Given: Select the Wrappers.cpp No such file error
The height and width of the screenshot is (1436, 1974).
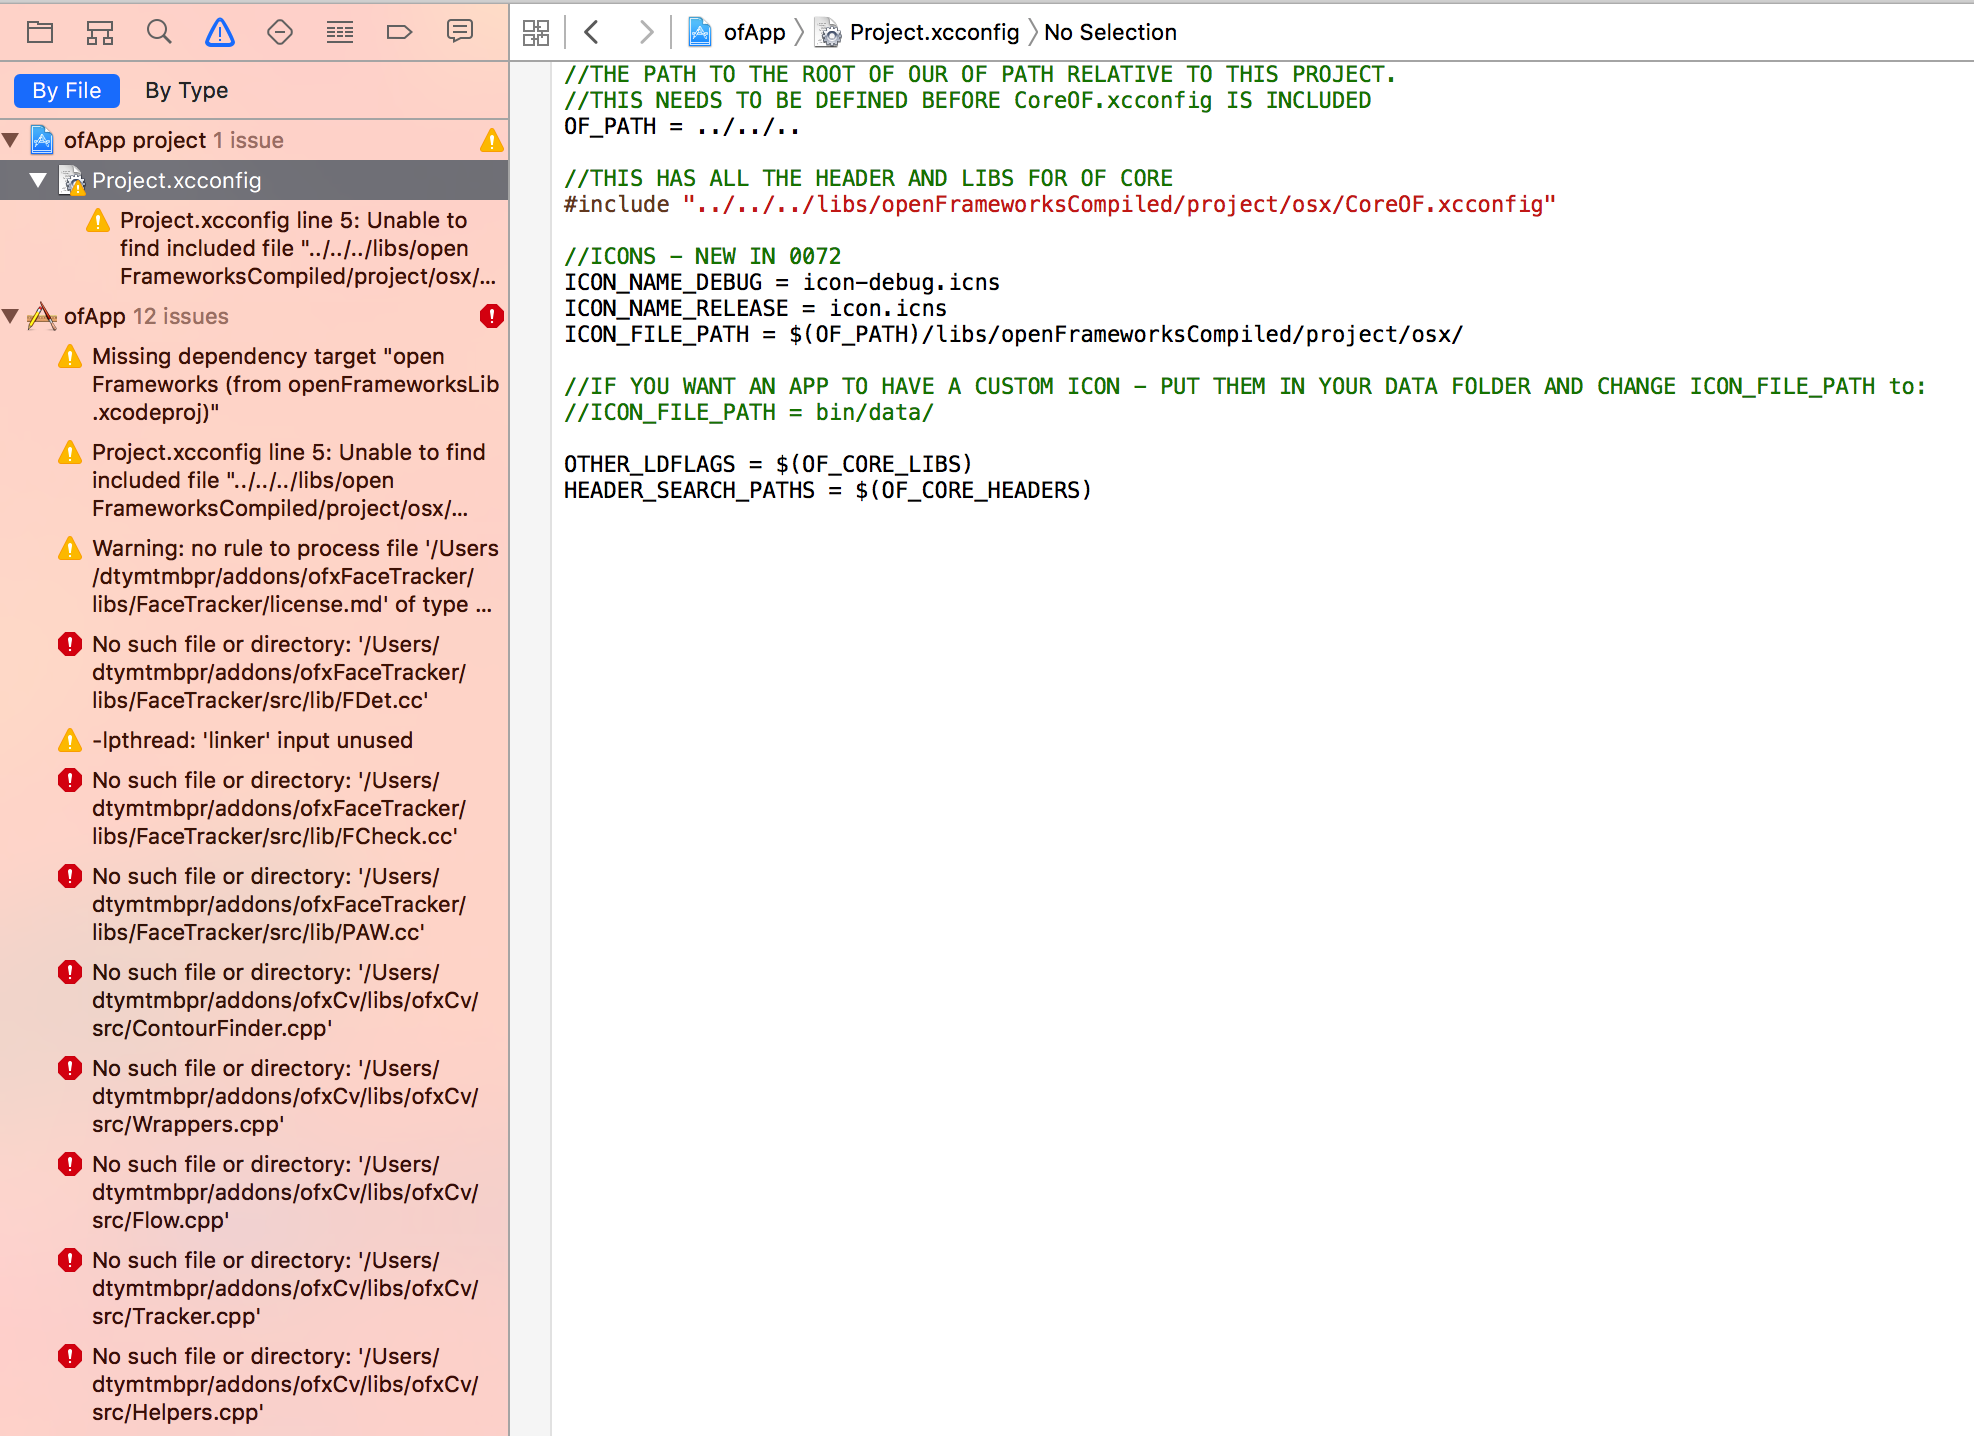Looking at the screenshot, I should [254, 1096].
